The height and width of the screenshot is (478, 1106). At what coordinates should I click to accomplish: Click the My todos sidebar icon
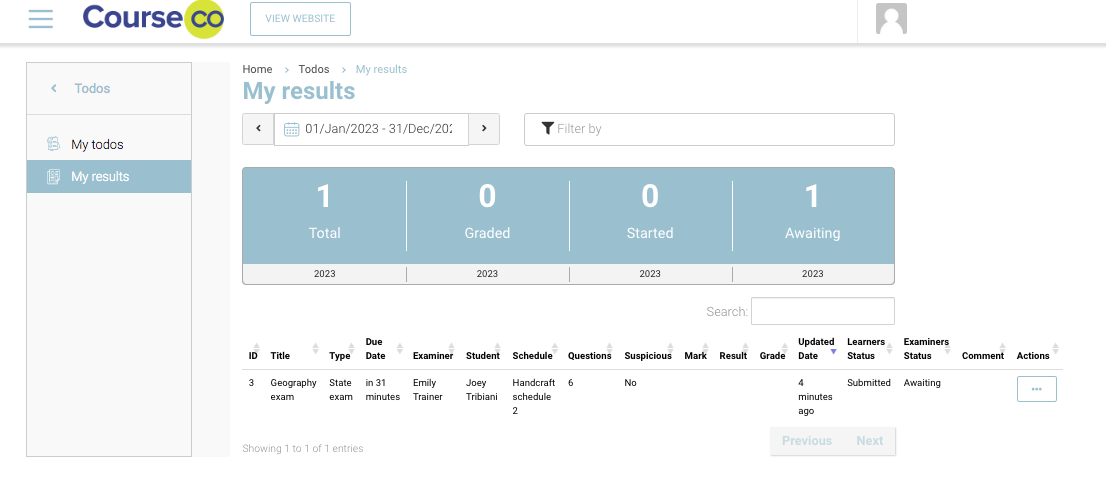point(54,145)
